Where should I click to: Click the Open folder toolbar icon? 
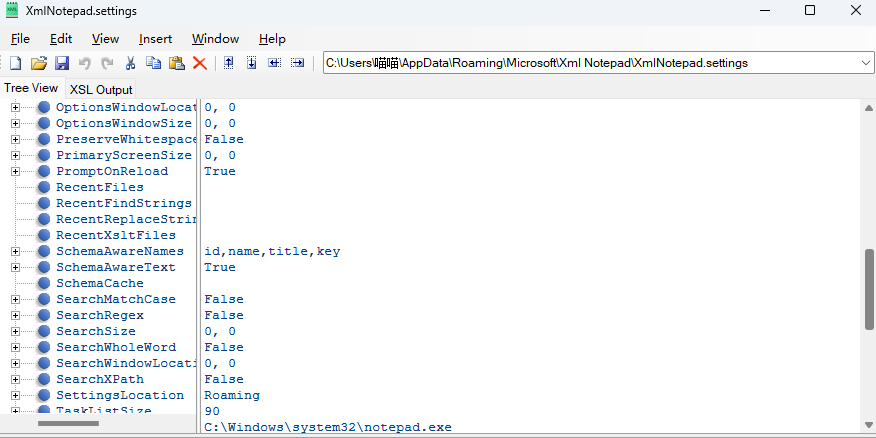pos(39,63)
